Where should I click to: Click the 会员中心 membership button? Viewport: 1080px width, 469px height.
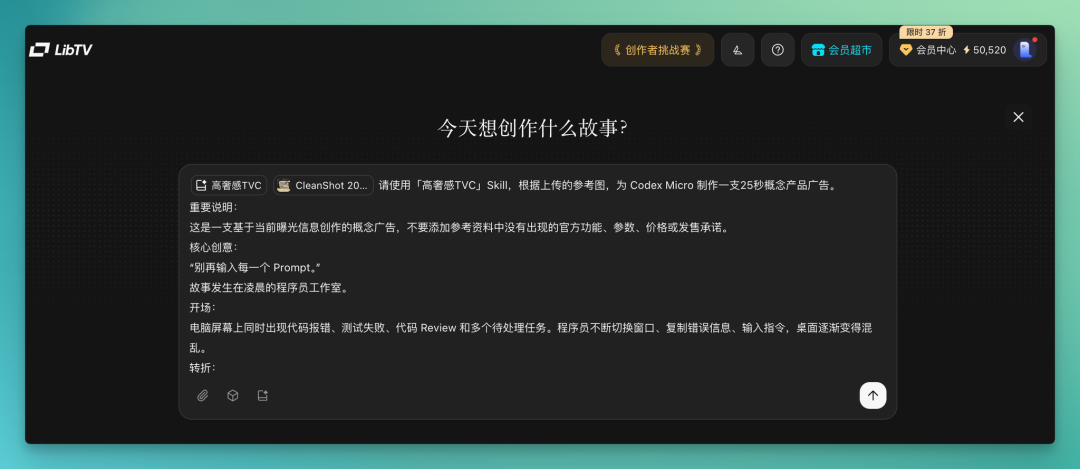click(928, 50)
